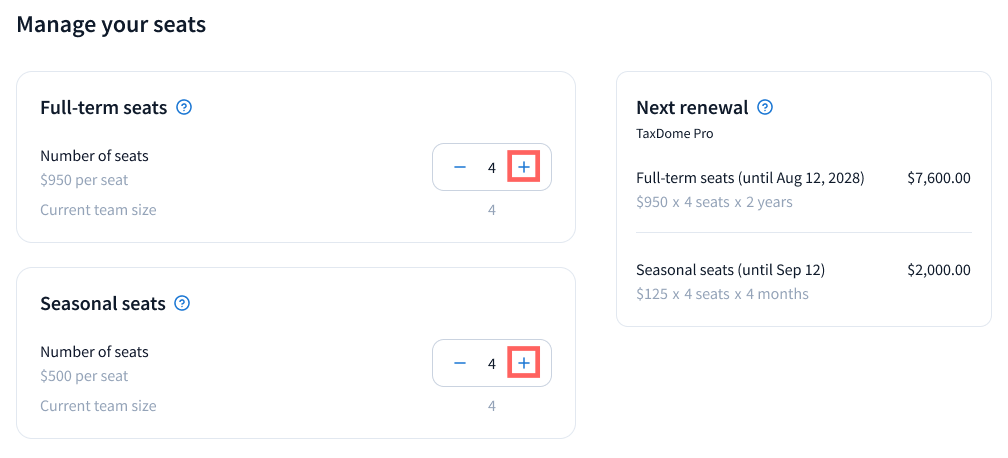Increase the Full-term seats count with plus
1008x458 pixels.
click(524, 167)
